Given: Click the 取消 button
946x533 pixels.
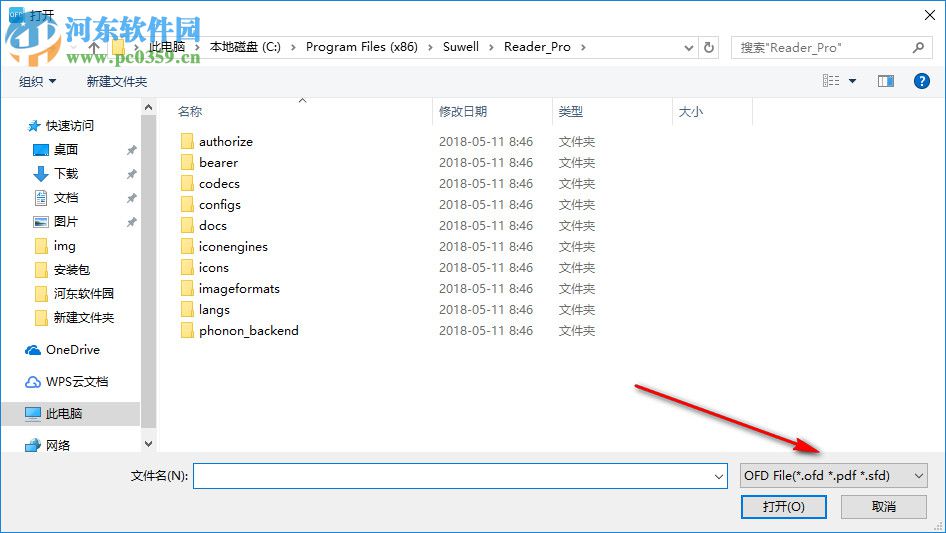Looking at the screenshot, I should [884, 506].
